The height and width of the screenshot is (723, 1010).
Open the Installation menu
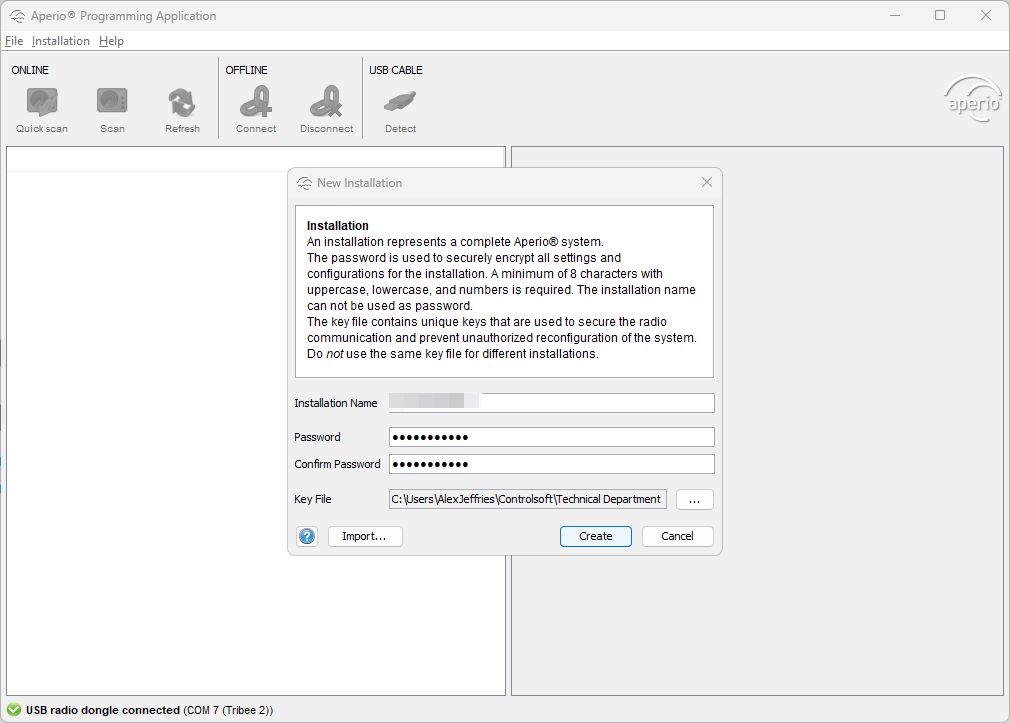pos(61,41)
